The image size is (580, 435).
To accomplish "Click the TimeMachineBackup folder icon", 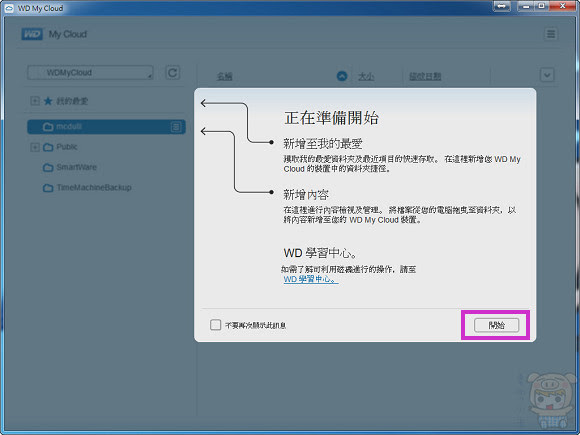I will coord(48,188).
